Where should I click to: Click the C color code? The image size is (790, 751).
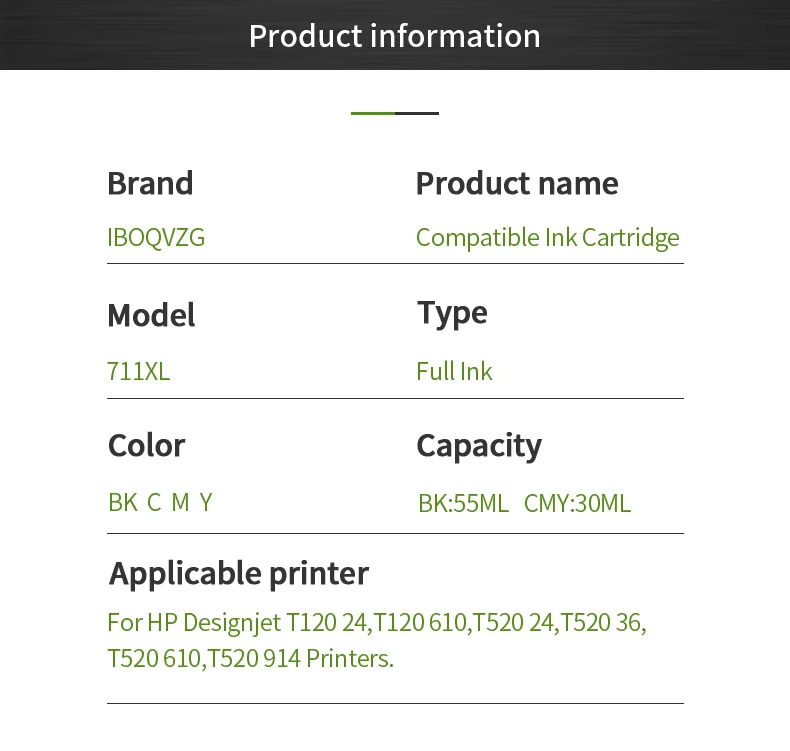tap(154, 502)
